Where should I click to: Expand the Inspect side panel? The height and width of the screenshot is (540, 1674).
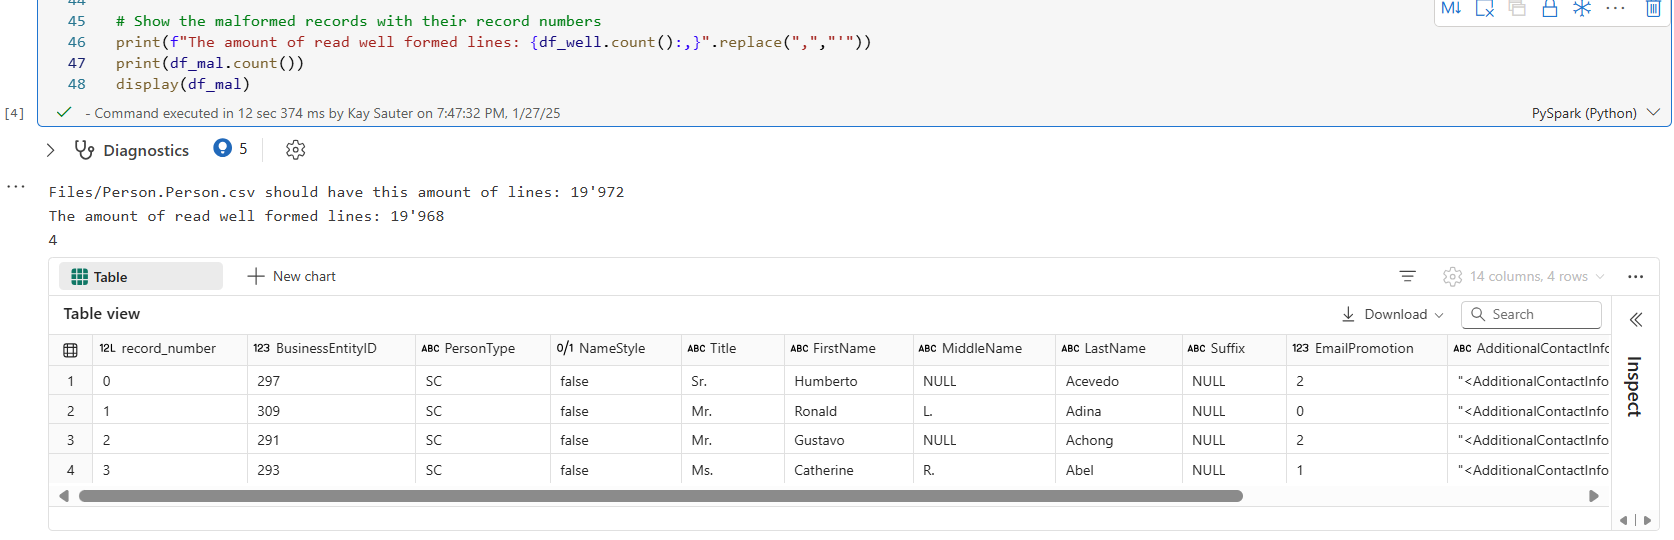[x=1636, y=320]
